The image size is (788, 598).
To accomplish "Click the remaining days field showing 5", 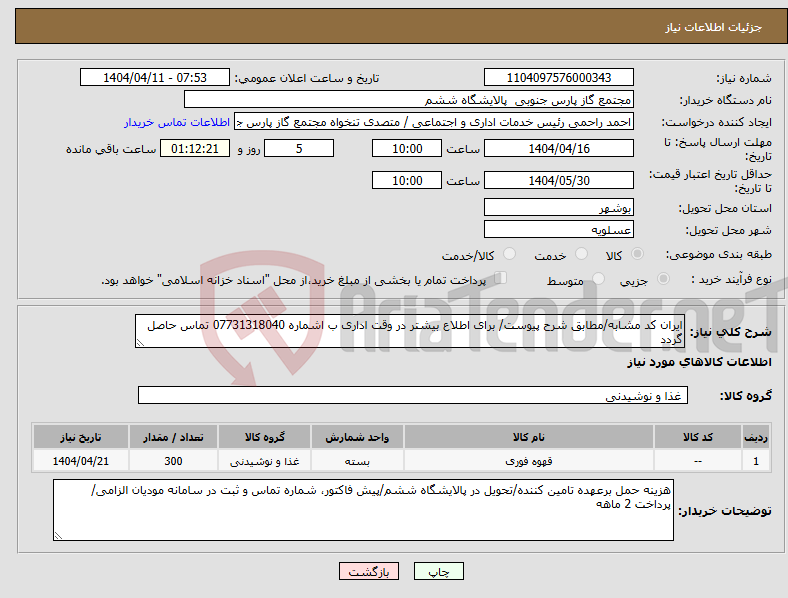I will click(x=299, y=148).
